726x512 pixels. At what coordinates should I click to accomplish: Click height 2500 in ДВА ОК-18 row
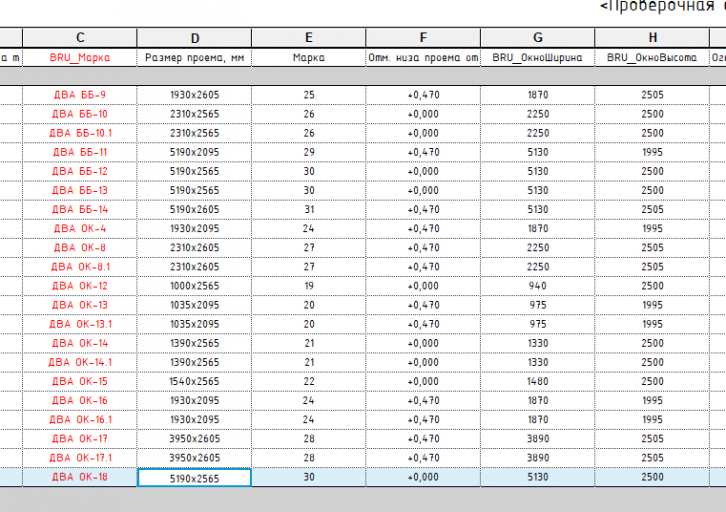(x=652, y=477)
